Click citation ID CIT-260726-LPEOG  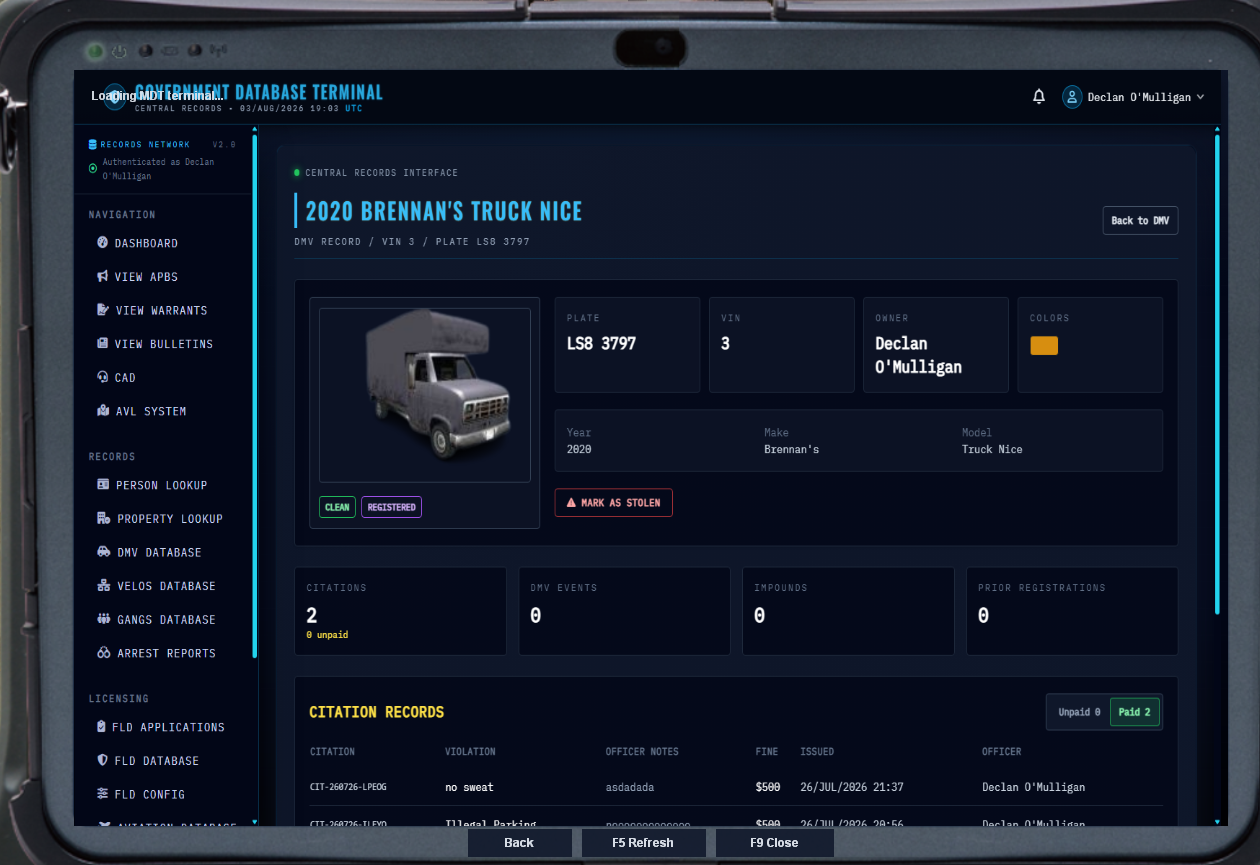[x=348, y=787]
